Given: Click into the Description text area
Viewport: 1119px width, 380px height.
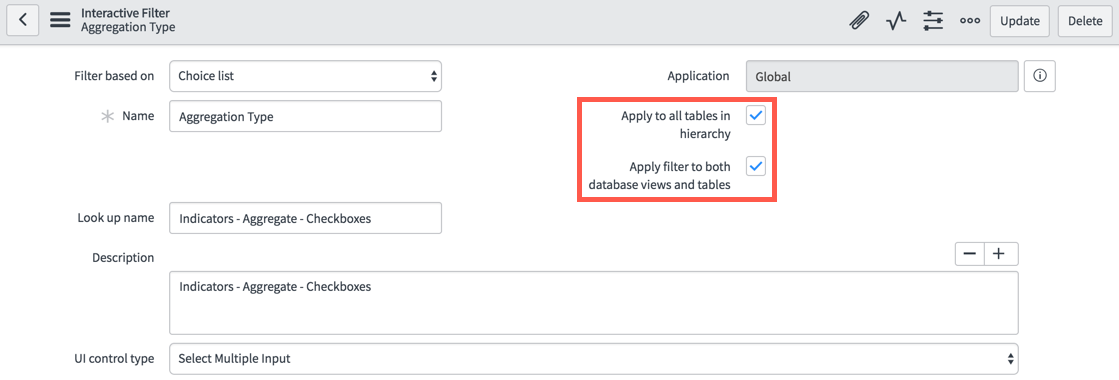Looking at the screenshot, I should click(x=594, y=303).
